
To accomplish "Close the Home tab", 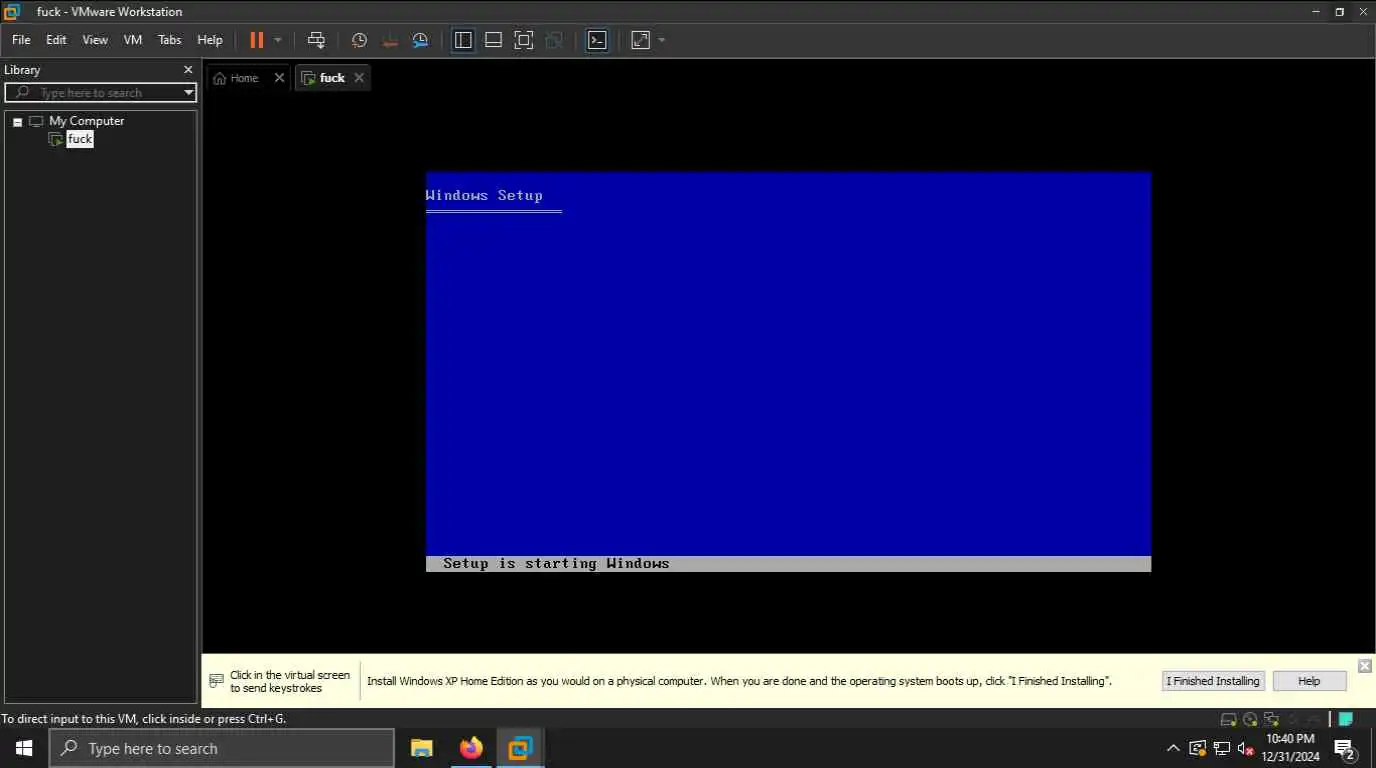I will coord(279,78).
